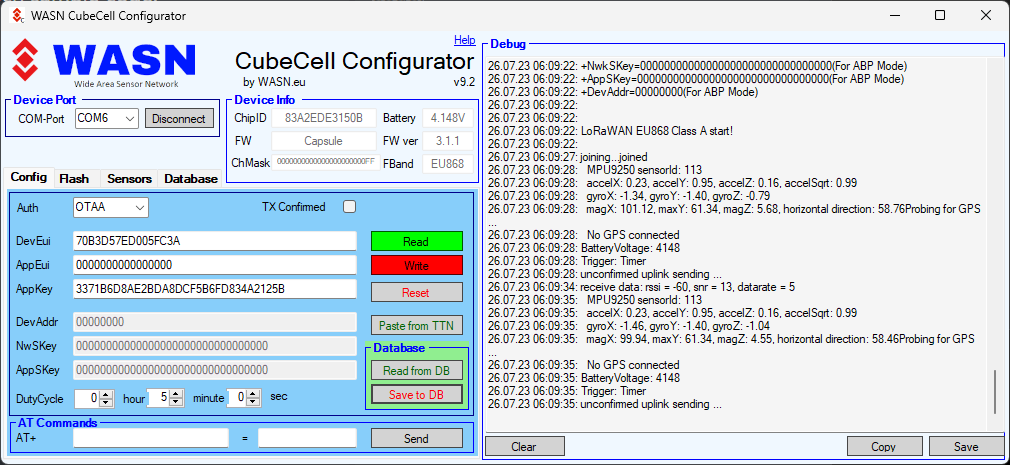Click the AT command value field
This screenshot has width=1010, height=465.
click(x=307, y=438)
